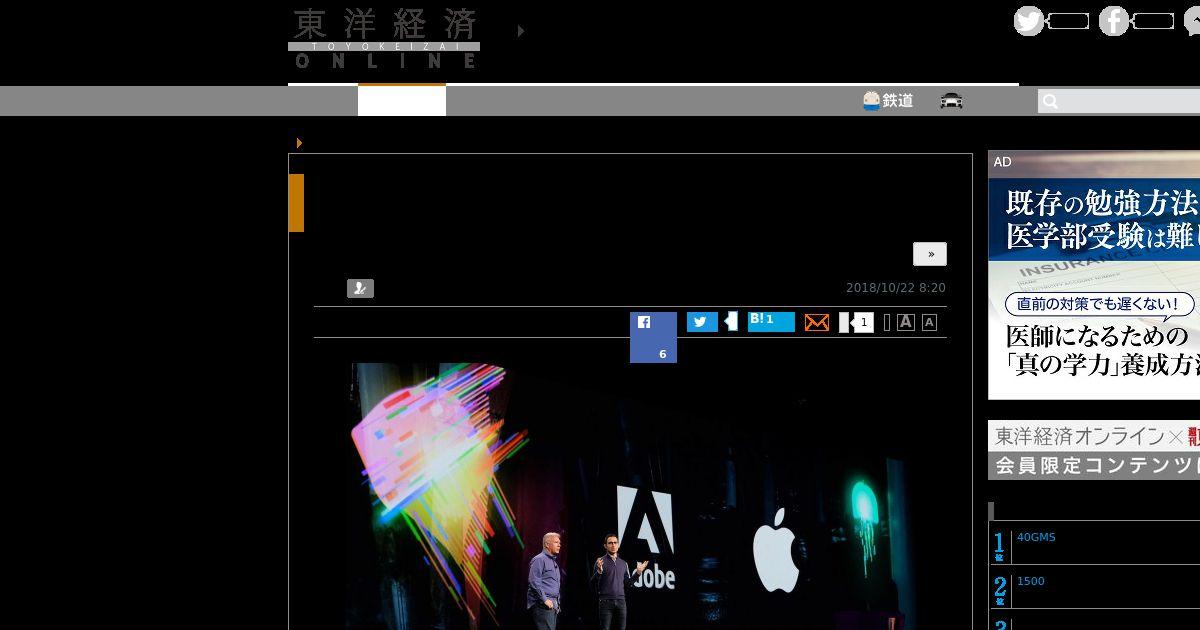Select the smaller A font size

coord(929,322)
